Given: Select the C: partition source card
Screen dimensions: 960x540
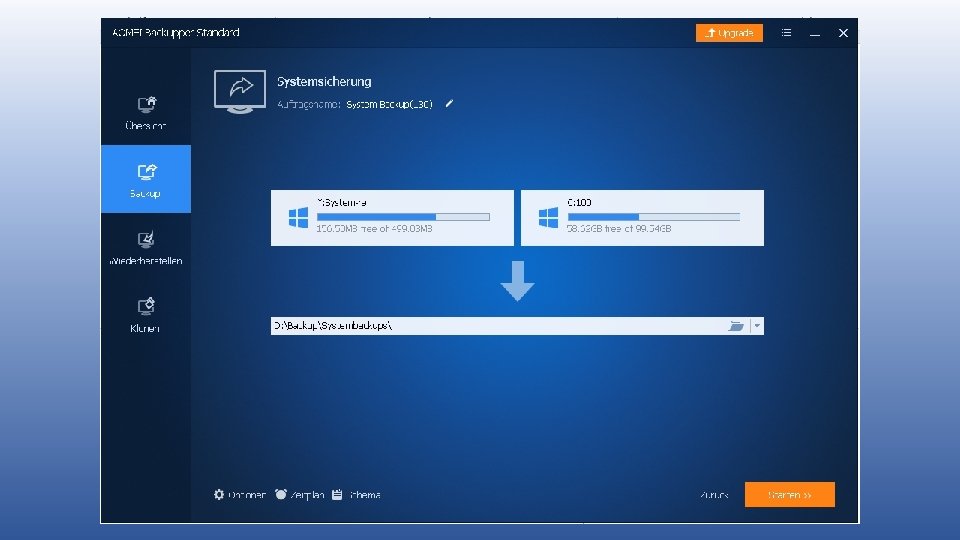Looking at the screenshot, I should coord(642,218).
